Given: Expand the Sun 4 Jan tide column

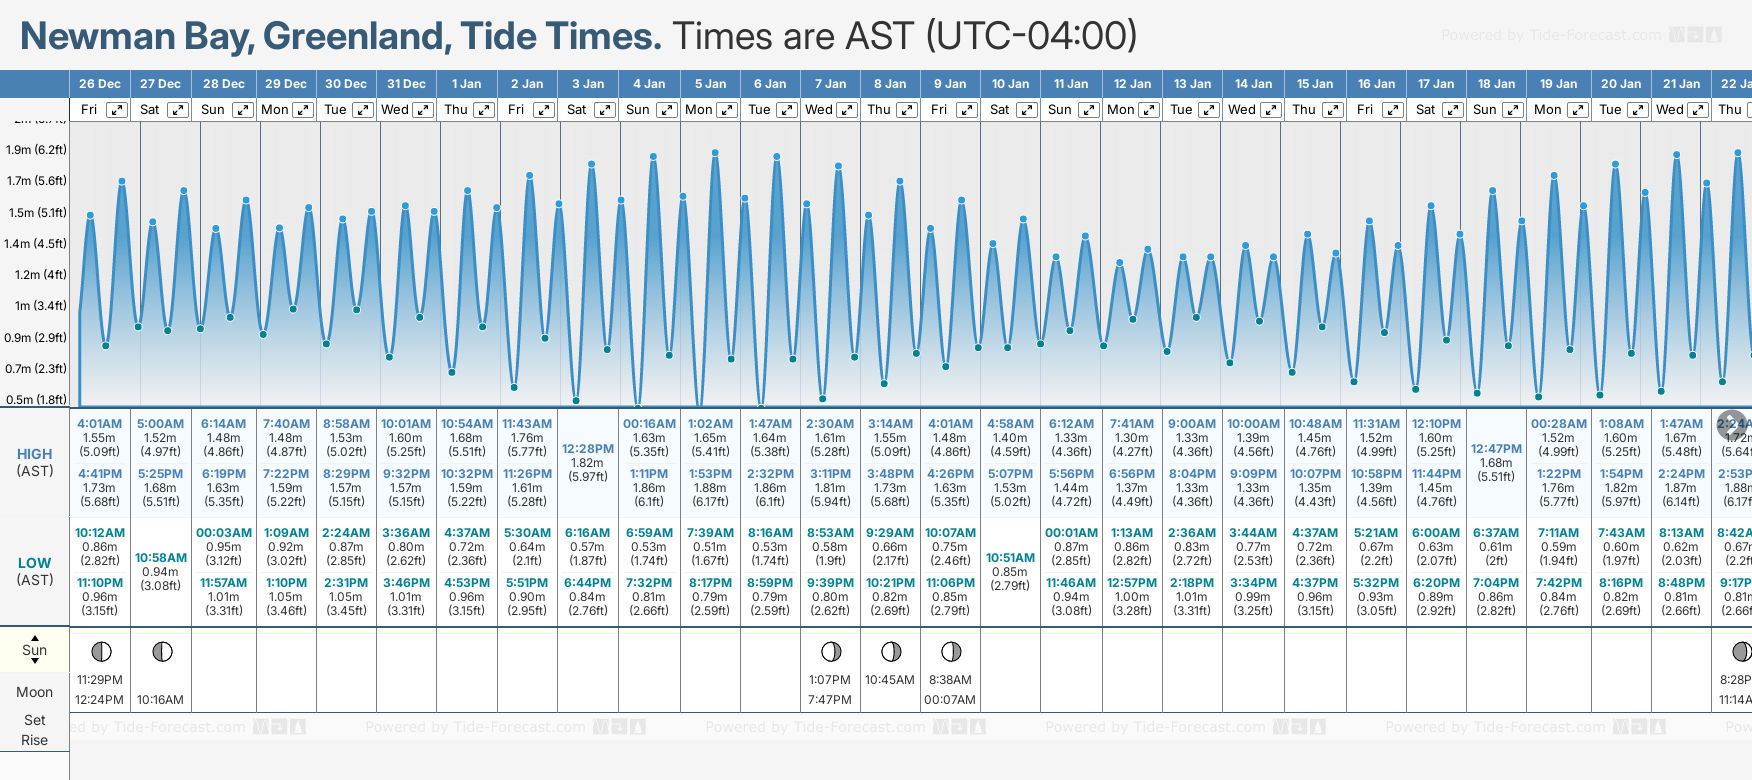Looking at the screenshot, I should coord(666,110).
